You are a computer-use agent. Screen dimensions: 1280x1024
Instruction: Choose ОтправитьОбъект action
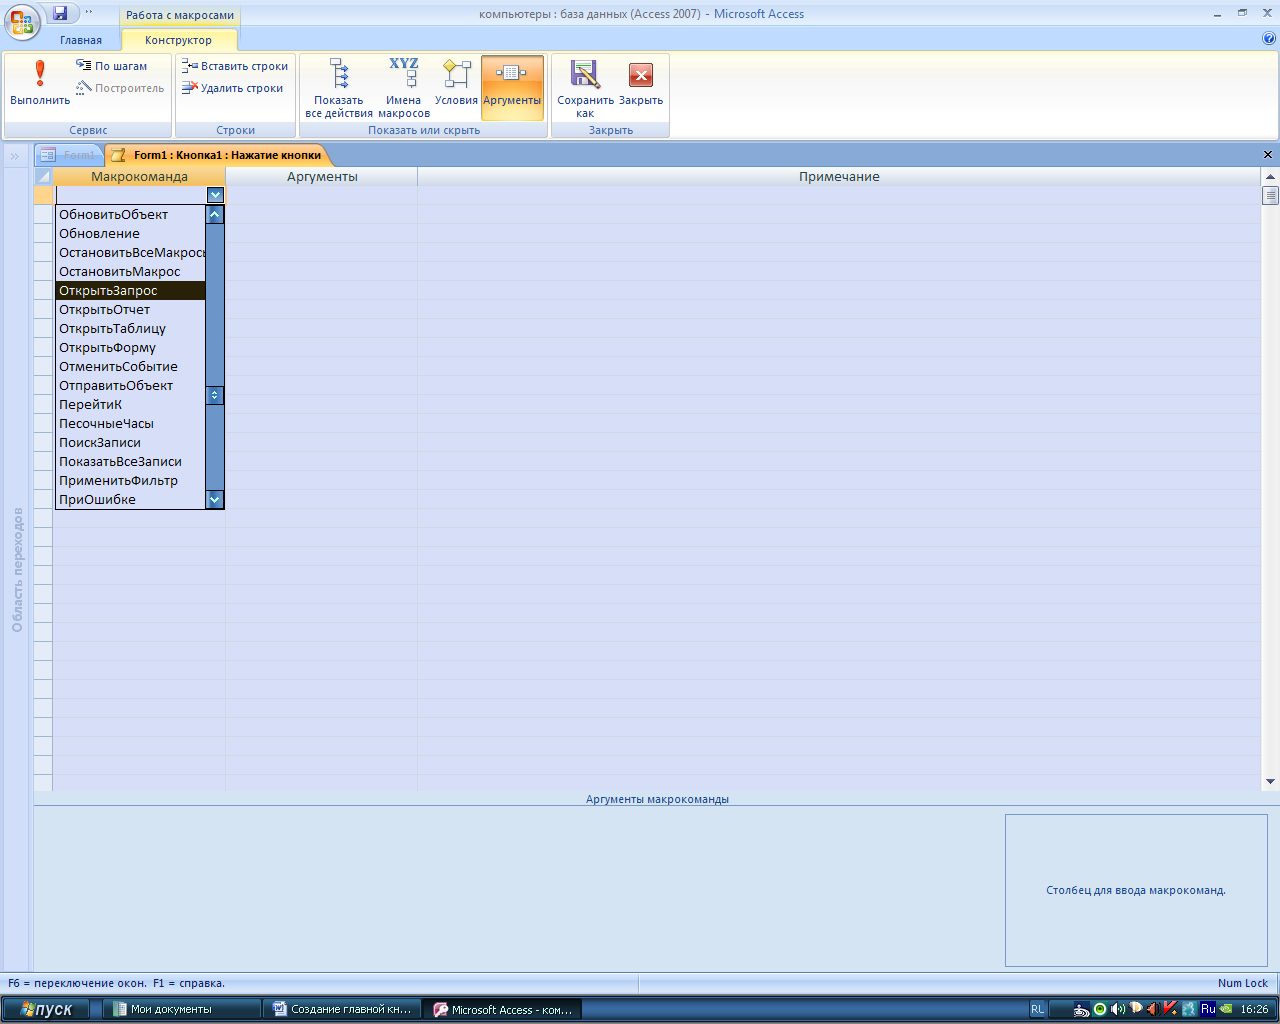click(x=130, y=385)
